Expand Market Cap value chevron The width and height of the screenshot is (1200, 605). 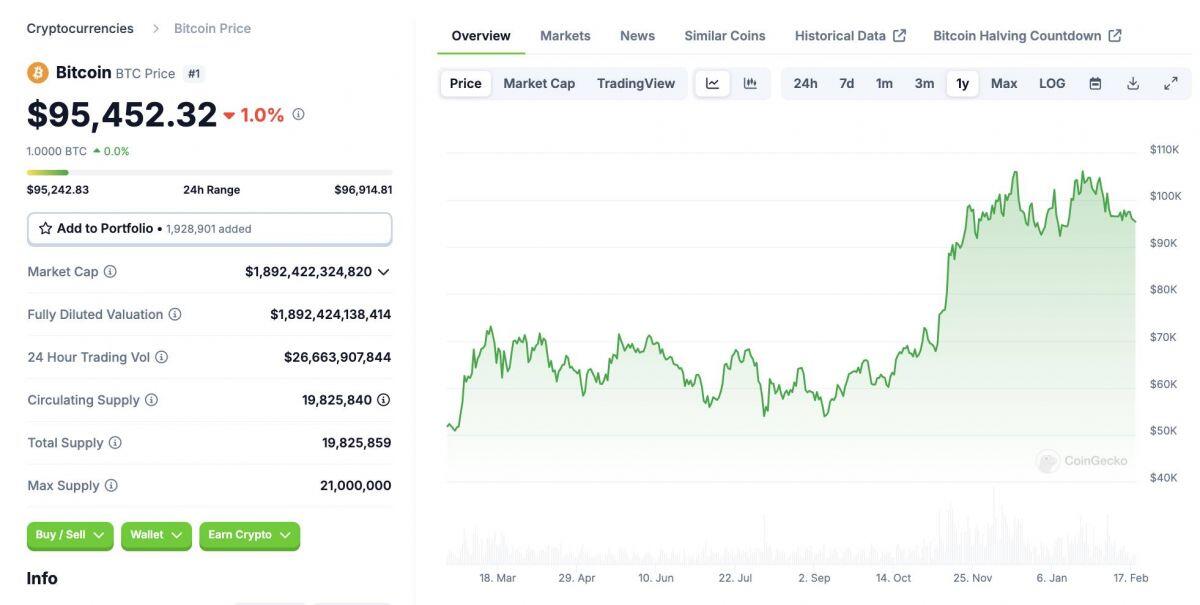tap(384, 272)
